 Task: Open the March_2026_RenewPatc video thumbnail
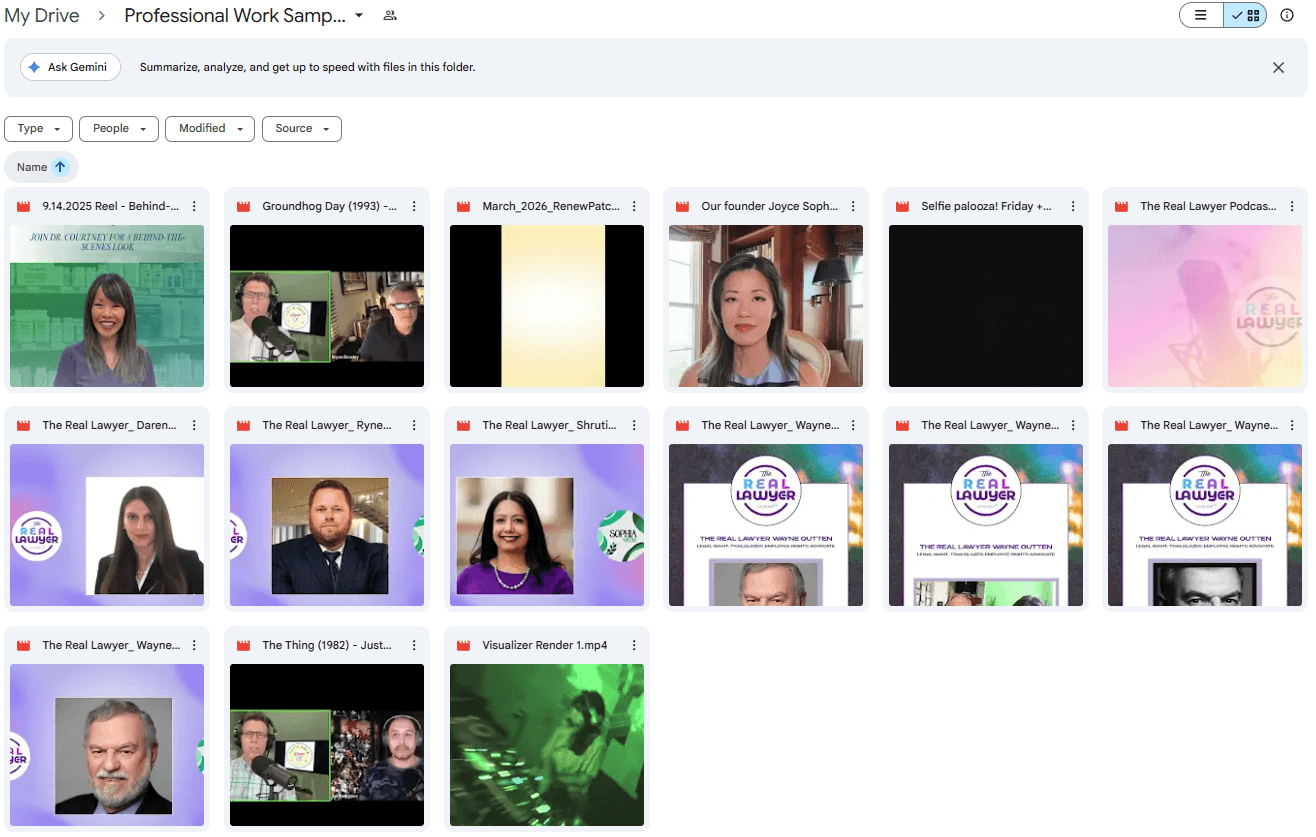click(547, 306)
